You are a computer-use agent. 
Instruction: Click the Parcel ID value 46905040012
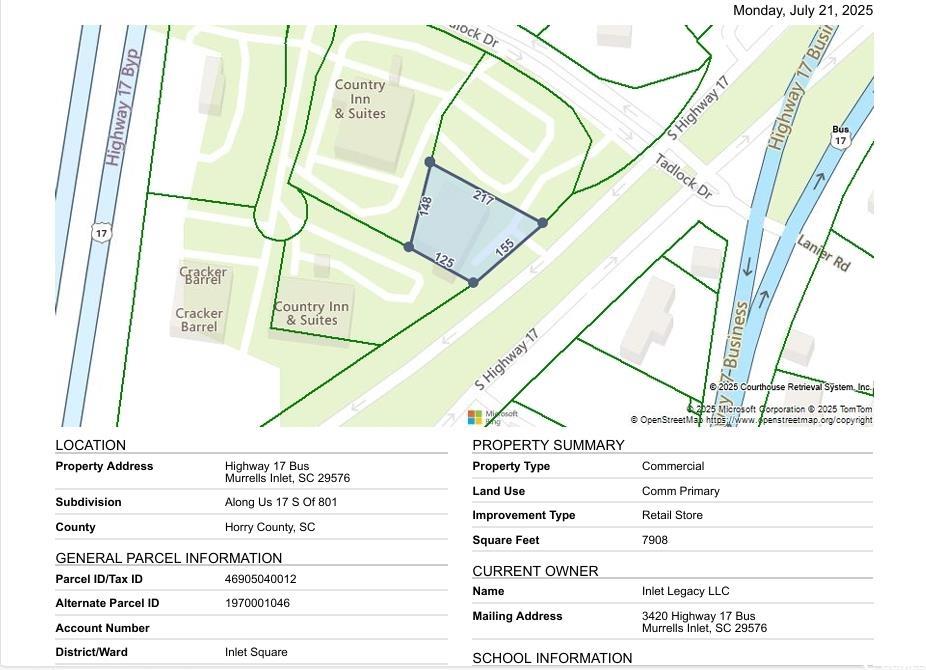[x=260, y=579]
